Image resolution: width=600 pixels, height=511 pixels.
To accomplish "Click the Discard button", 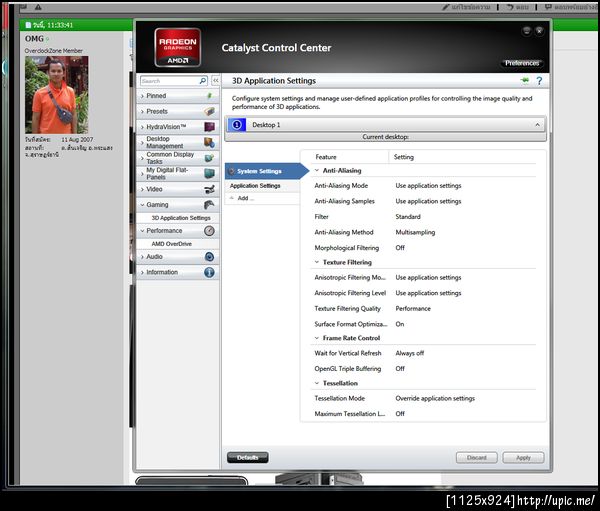I will pos(477,457).
